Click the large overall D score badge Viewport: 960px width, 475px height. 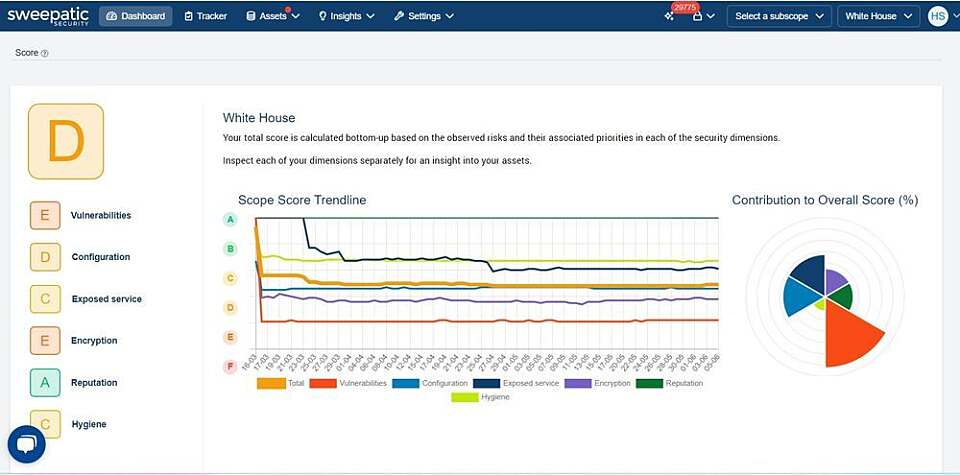(x=66, y=141)
